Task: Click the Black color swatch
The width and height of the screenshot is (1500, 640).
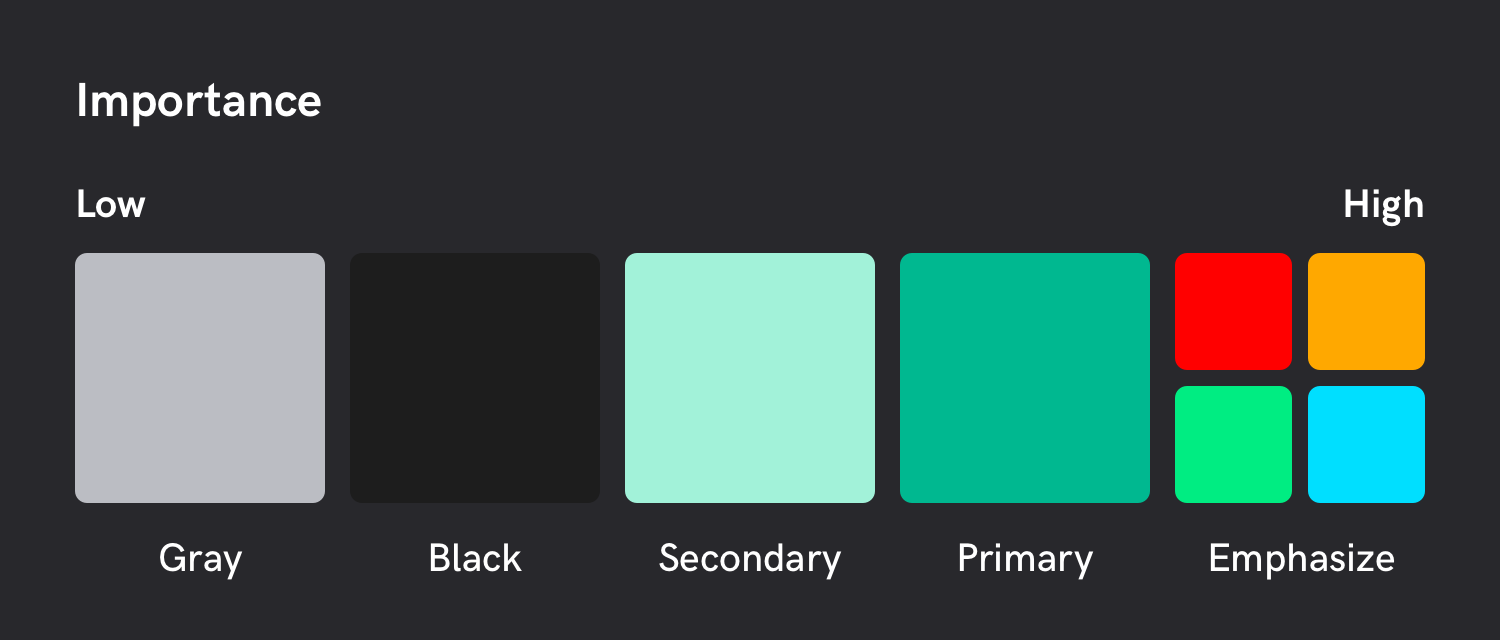Action: click(x=475, y=378)
